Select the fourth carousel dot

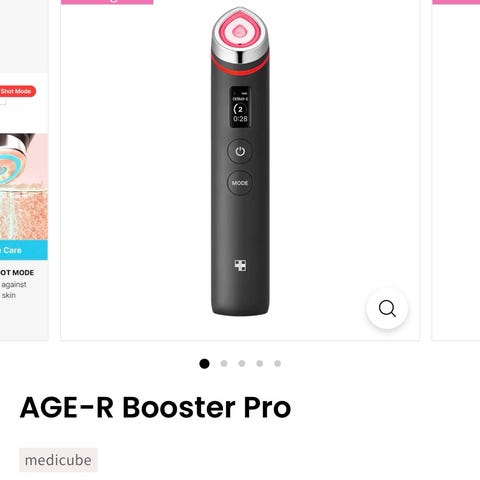pos(260,364)
